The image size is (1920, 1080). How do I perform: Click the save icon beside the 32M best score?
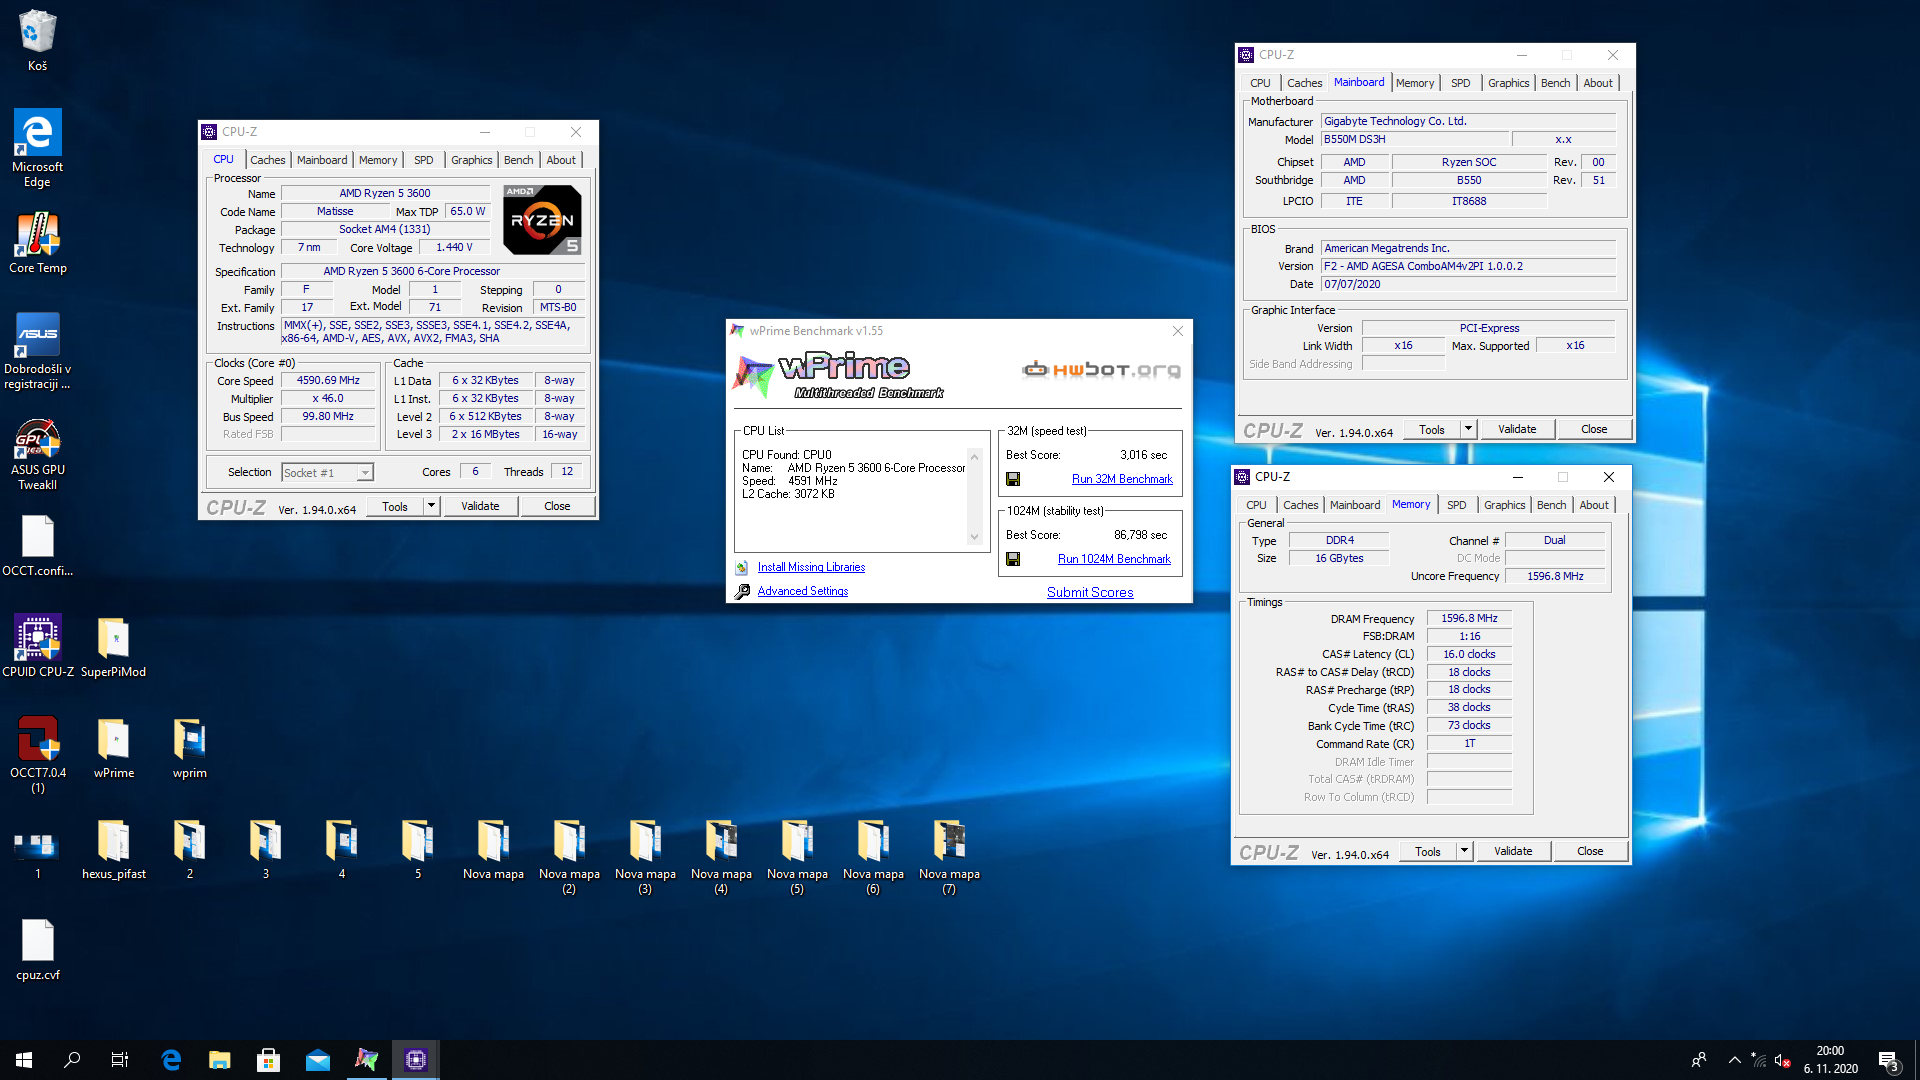[1013, 479]
